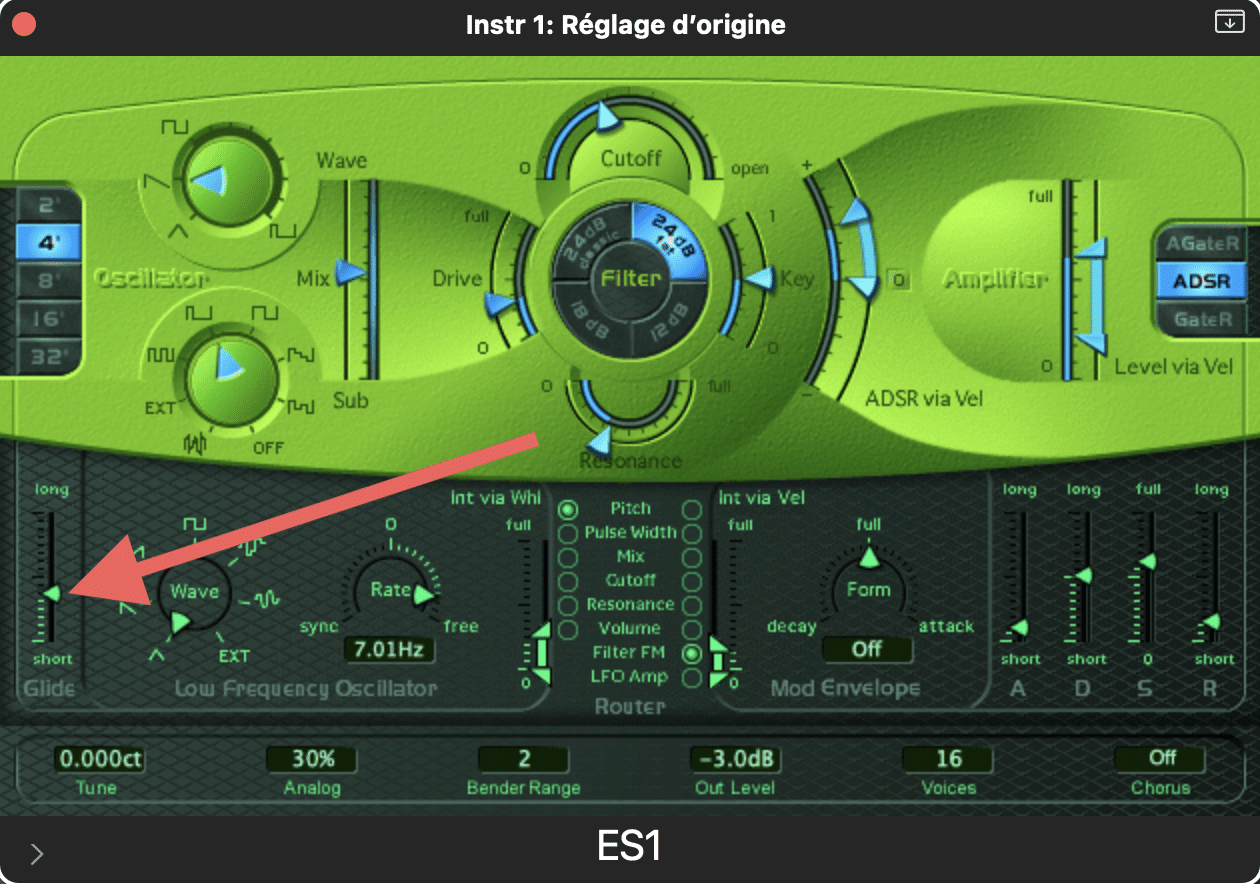
Task: Click the Int via Whl upper slider handle
Action: coord(541,631)
